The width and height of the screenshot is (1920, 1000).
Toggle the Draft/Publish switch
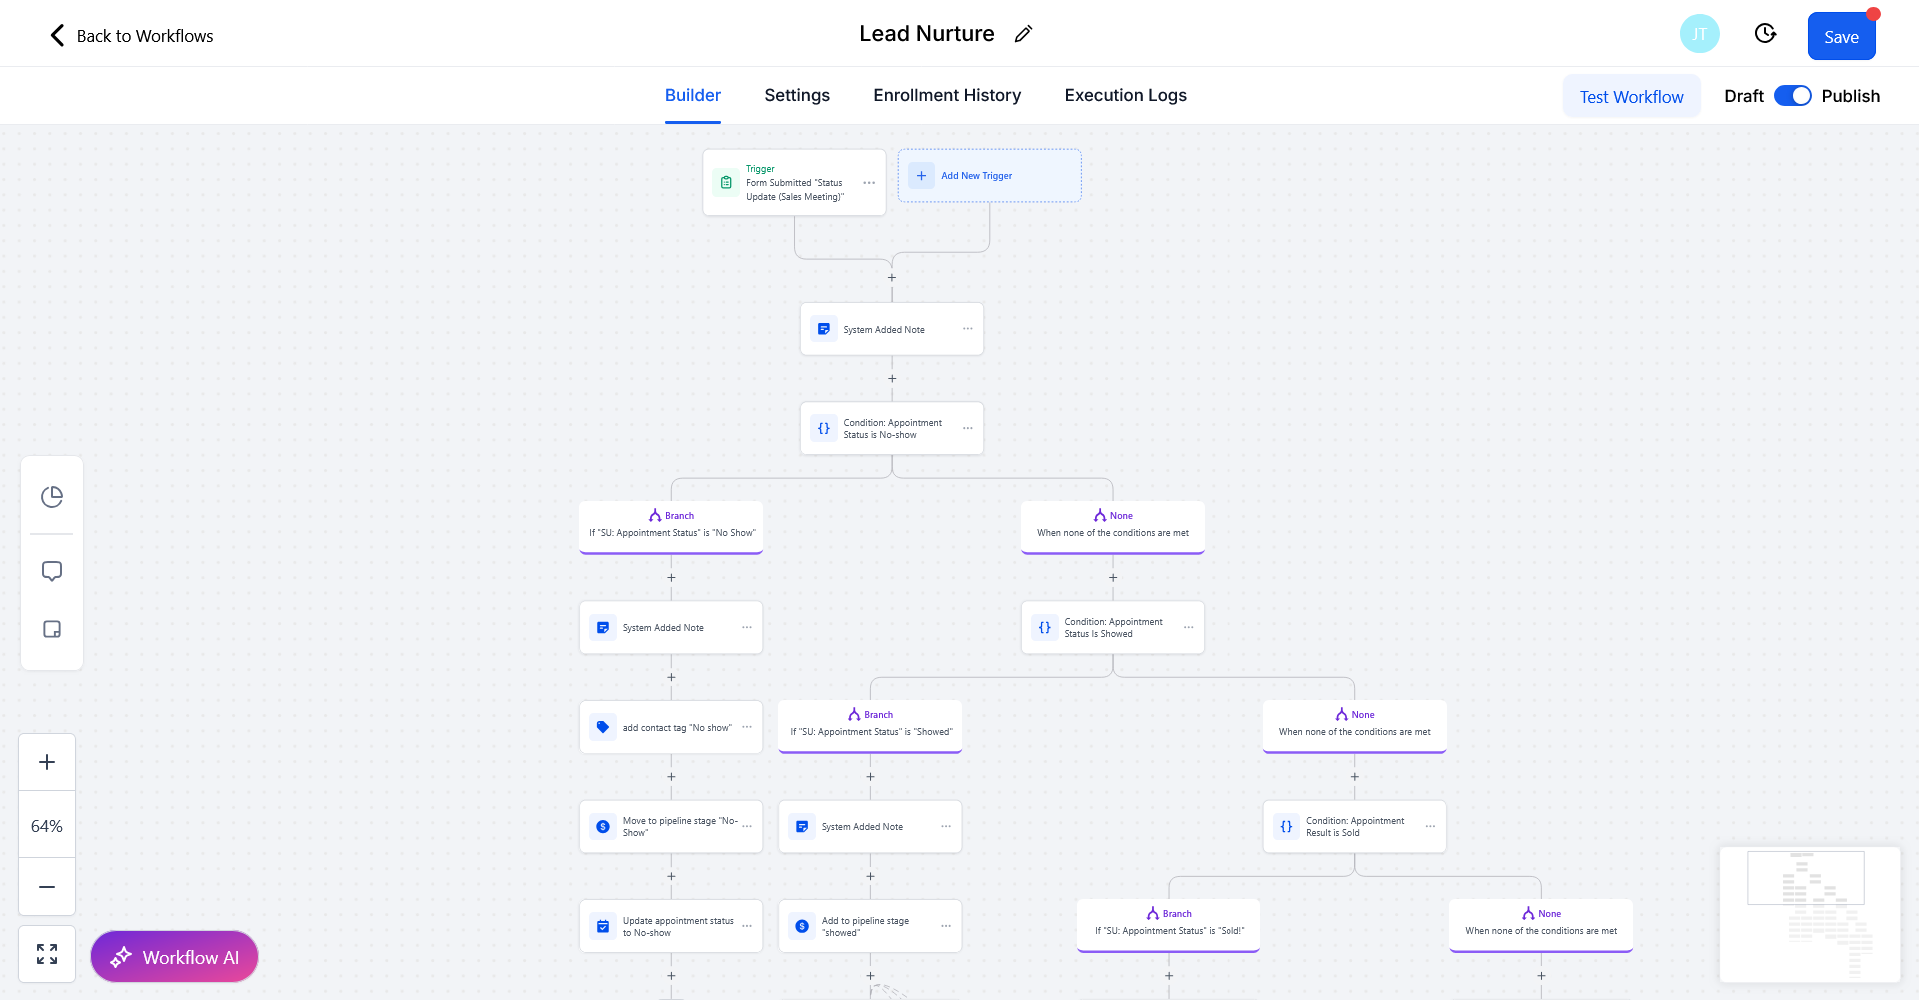click(x=1792, y=96)
